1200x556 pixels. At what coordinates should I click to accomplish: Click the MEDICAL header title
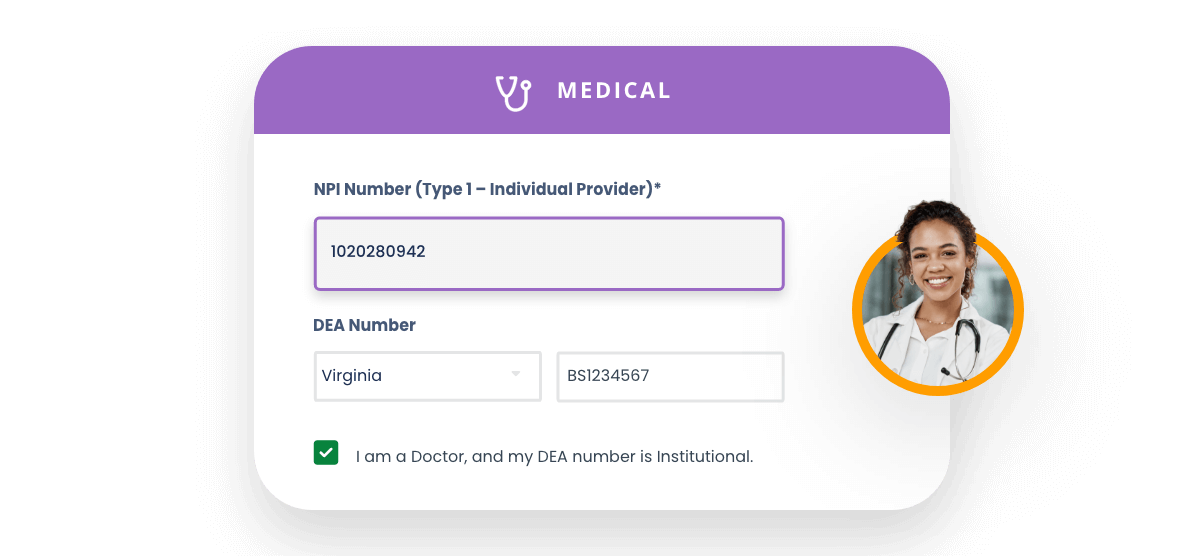coord(614,91)
